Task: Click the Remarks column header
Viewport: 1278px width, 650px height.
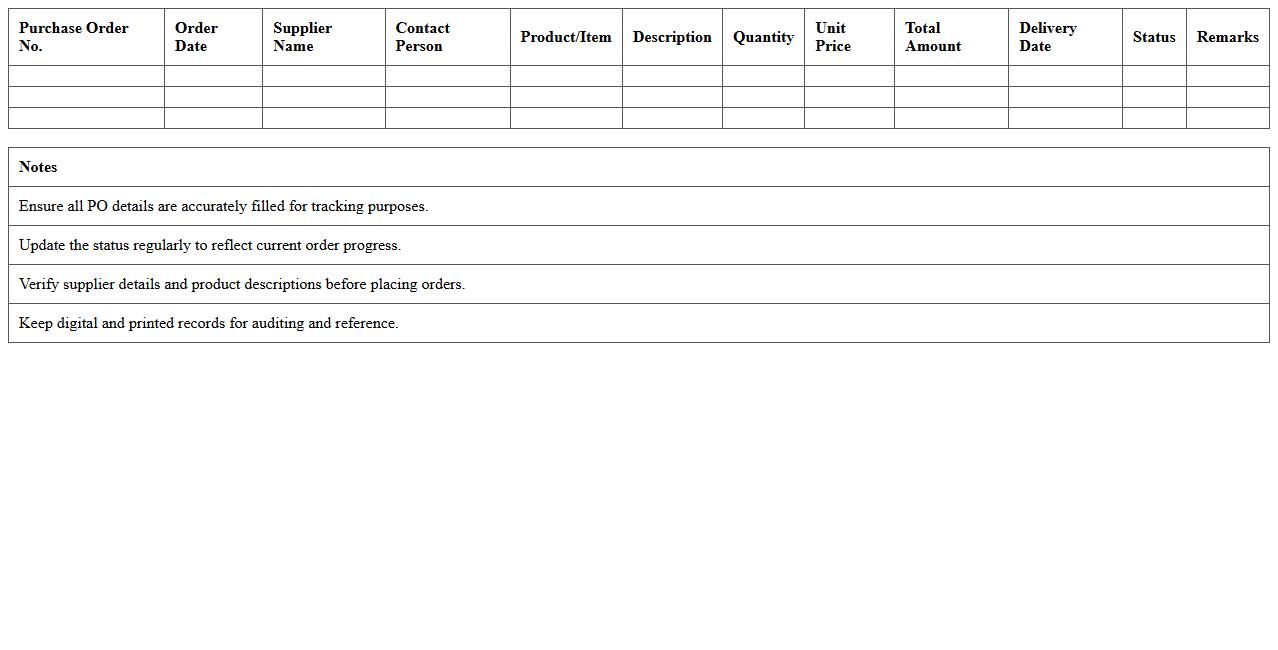Action: pos(1227,37)
